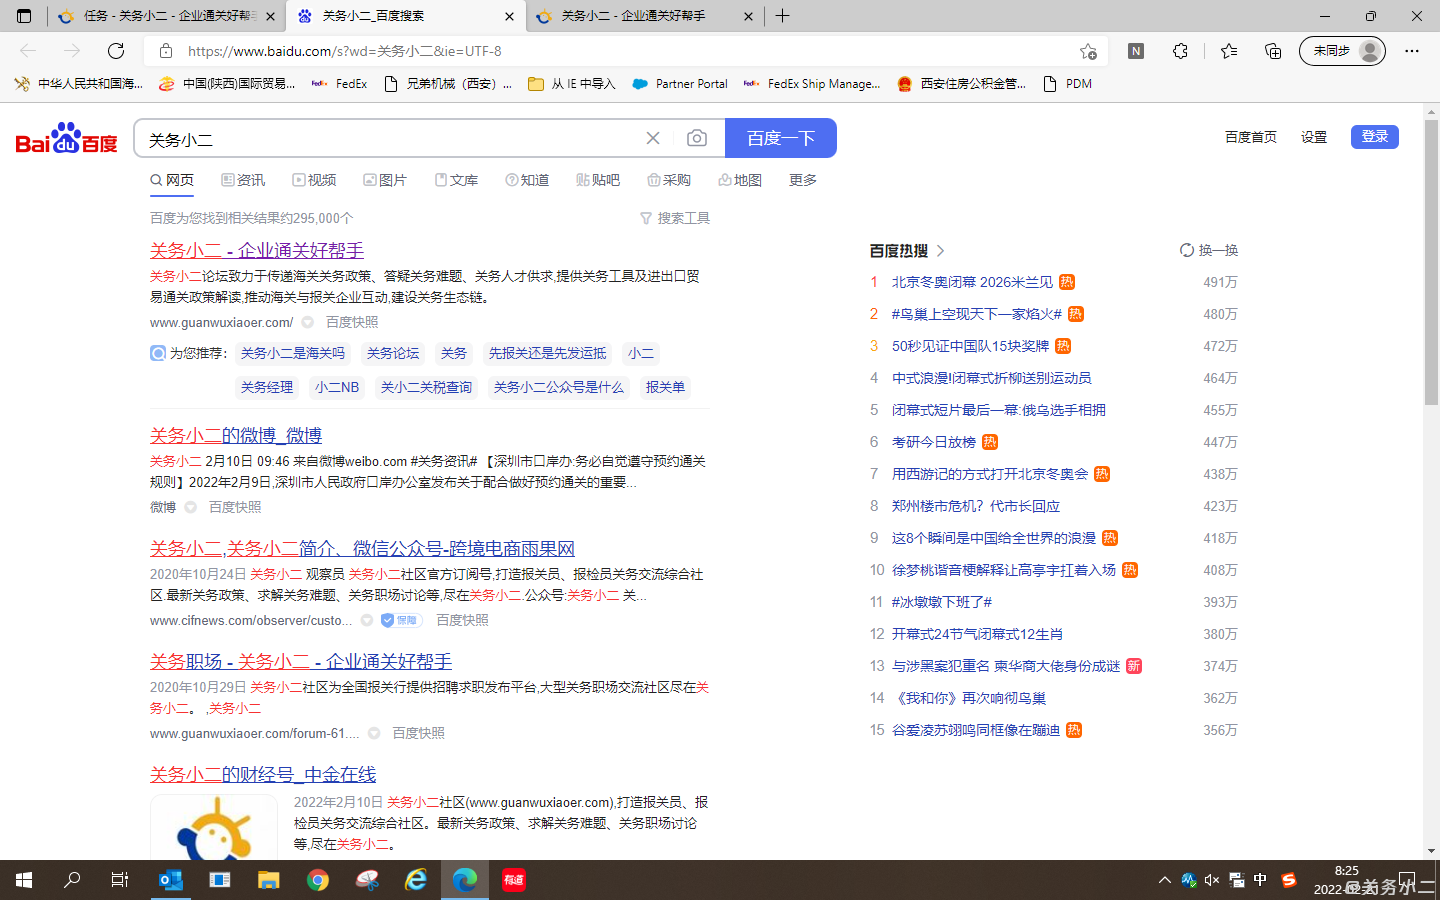Switch to the 贴吧 tab
Viewport: 1440px width, 900px height.
[x=598, y=180]
